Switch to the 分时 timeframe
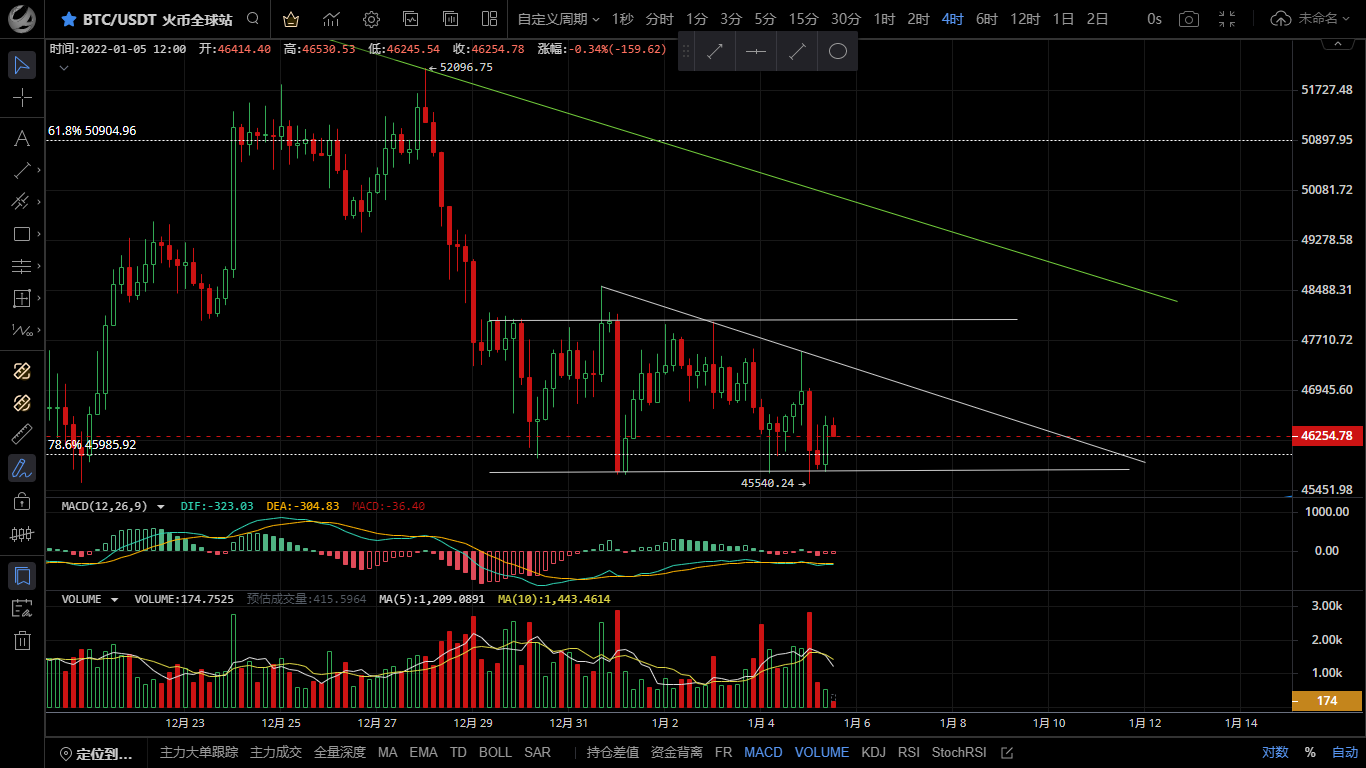Viewport: 1366px width, 768px height. pyautogui.click(x=659, y=19)
